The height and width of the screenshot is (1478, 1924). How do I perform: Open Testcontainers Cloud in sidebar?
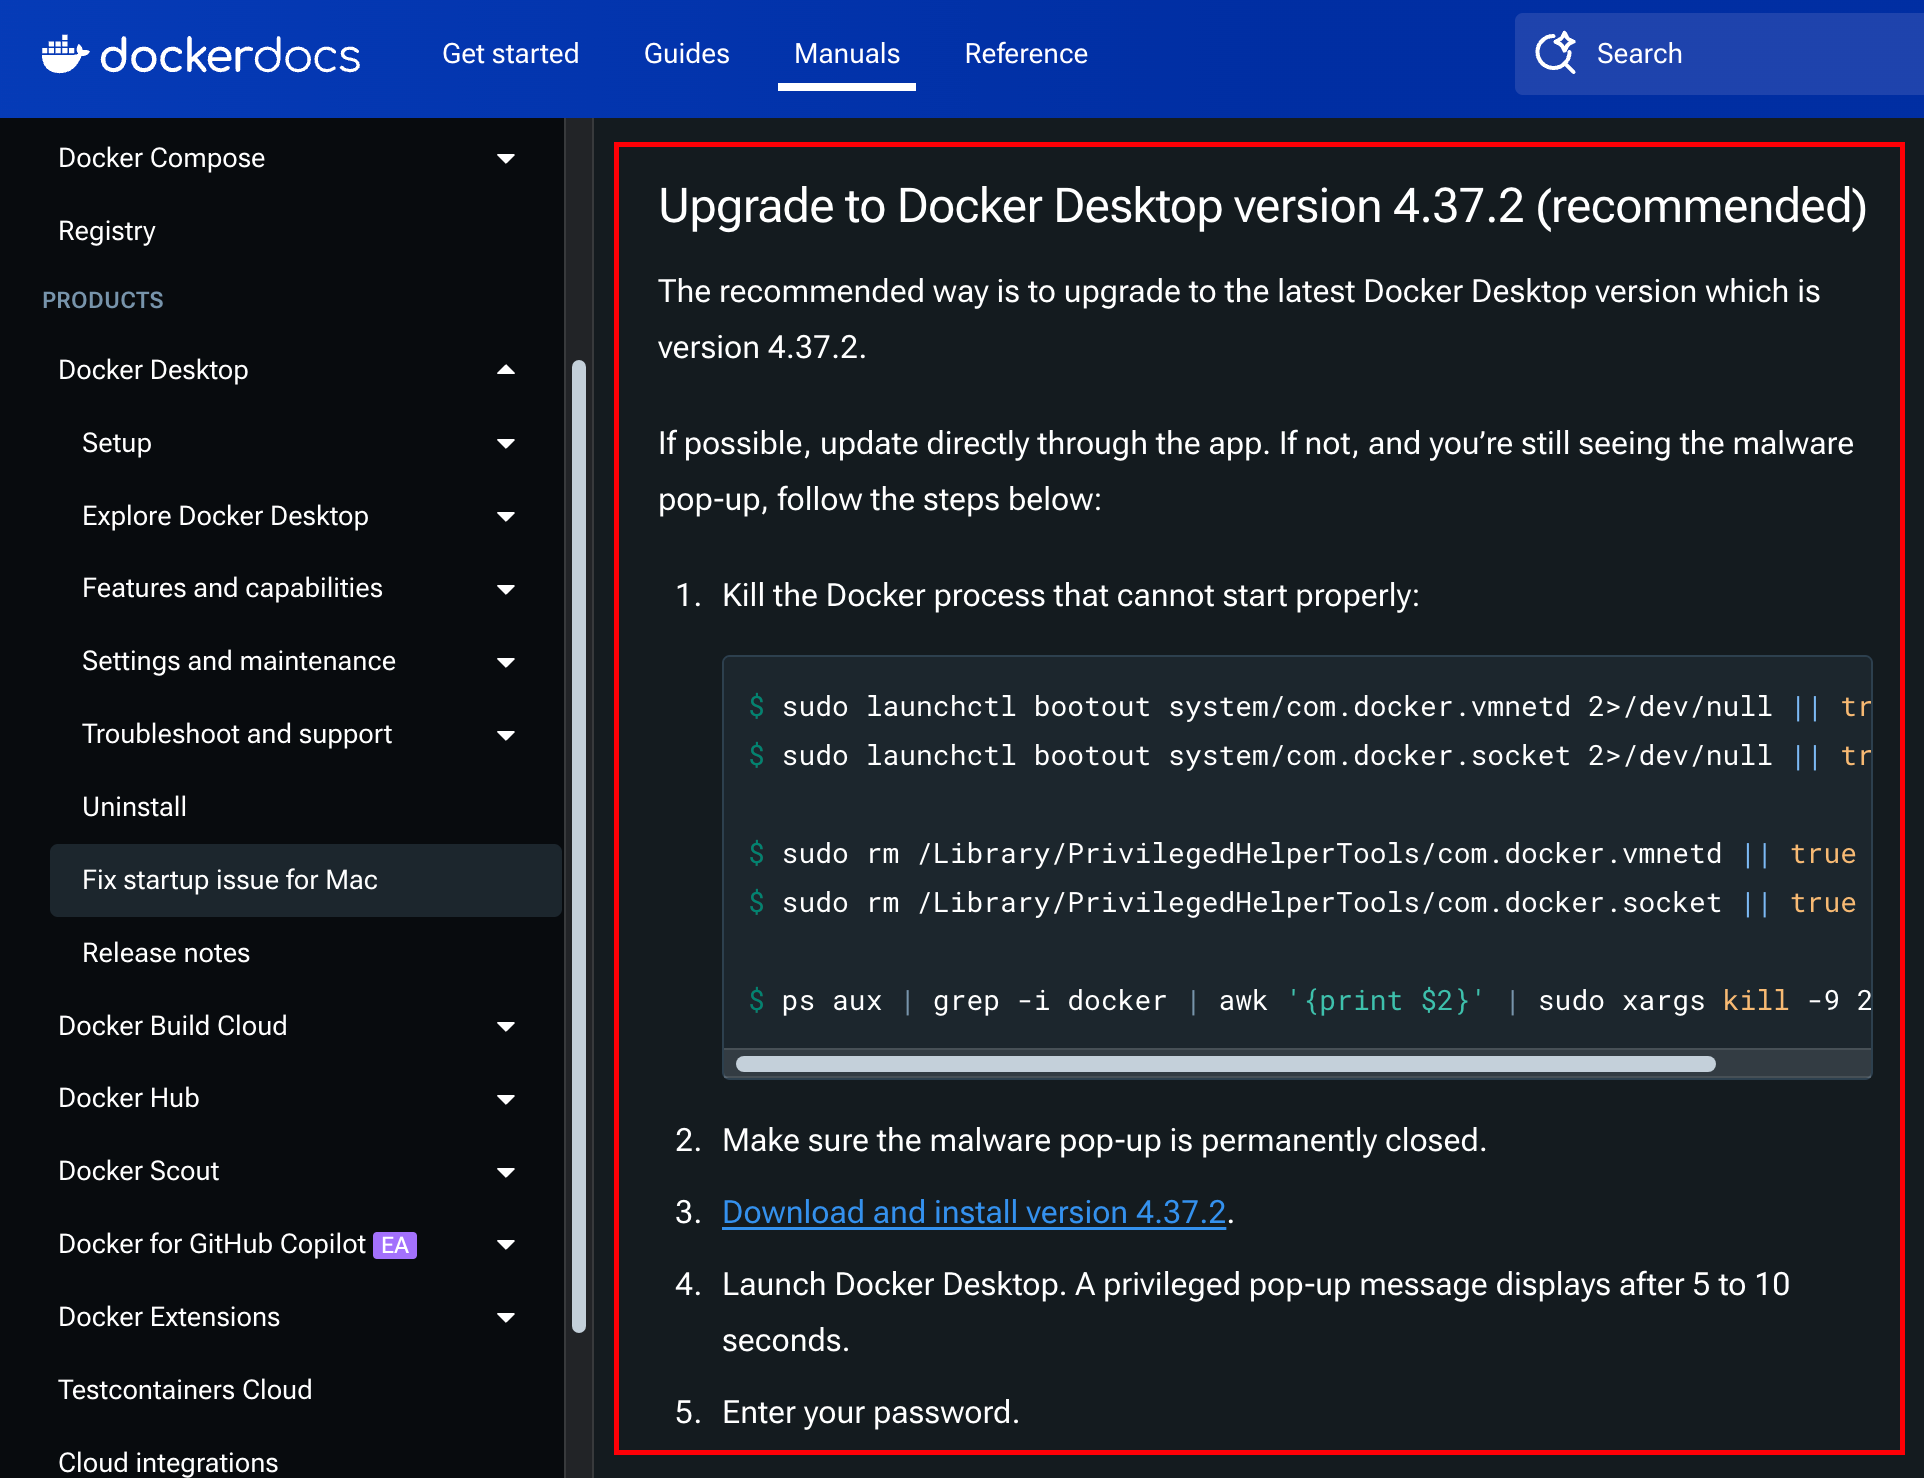point(185,1389)
